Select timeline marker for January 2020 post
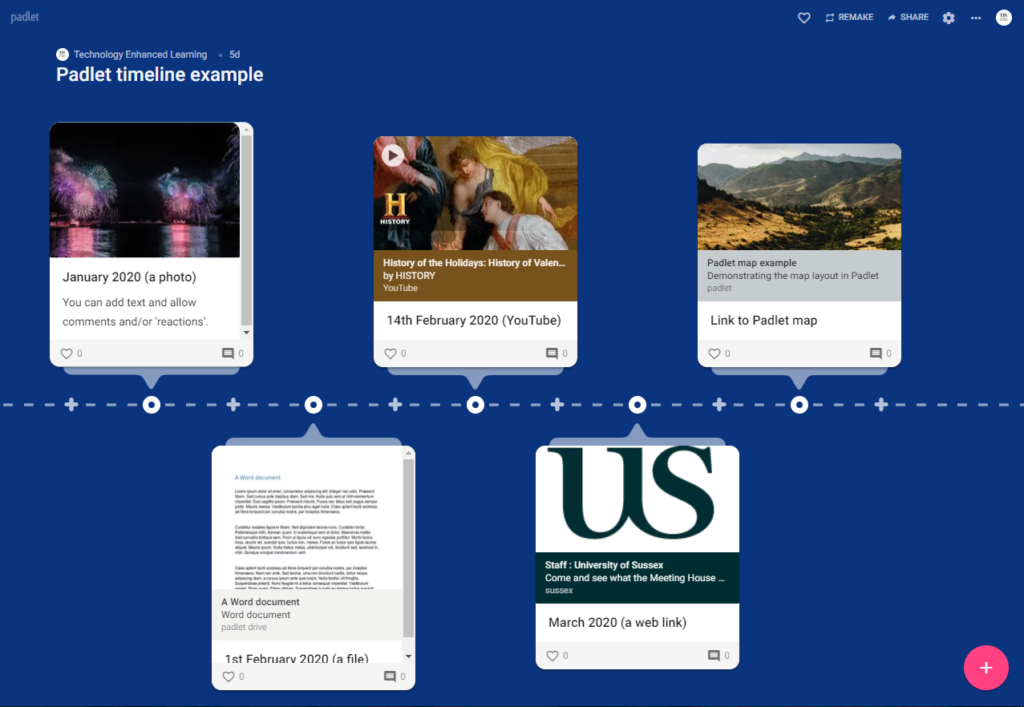1024x707 pixels. tap(152, 405)
